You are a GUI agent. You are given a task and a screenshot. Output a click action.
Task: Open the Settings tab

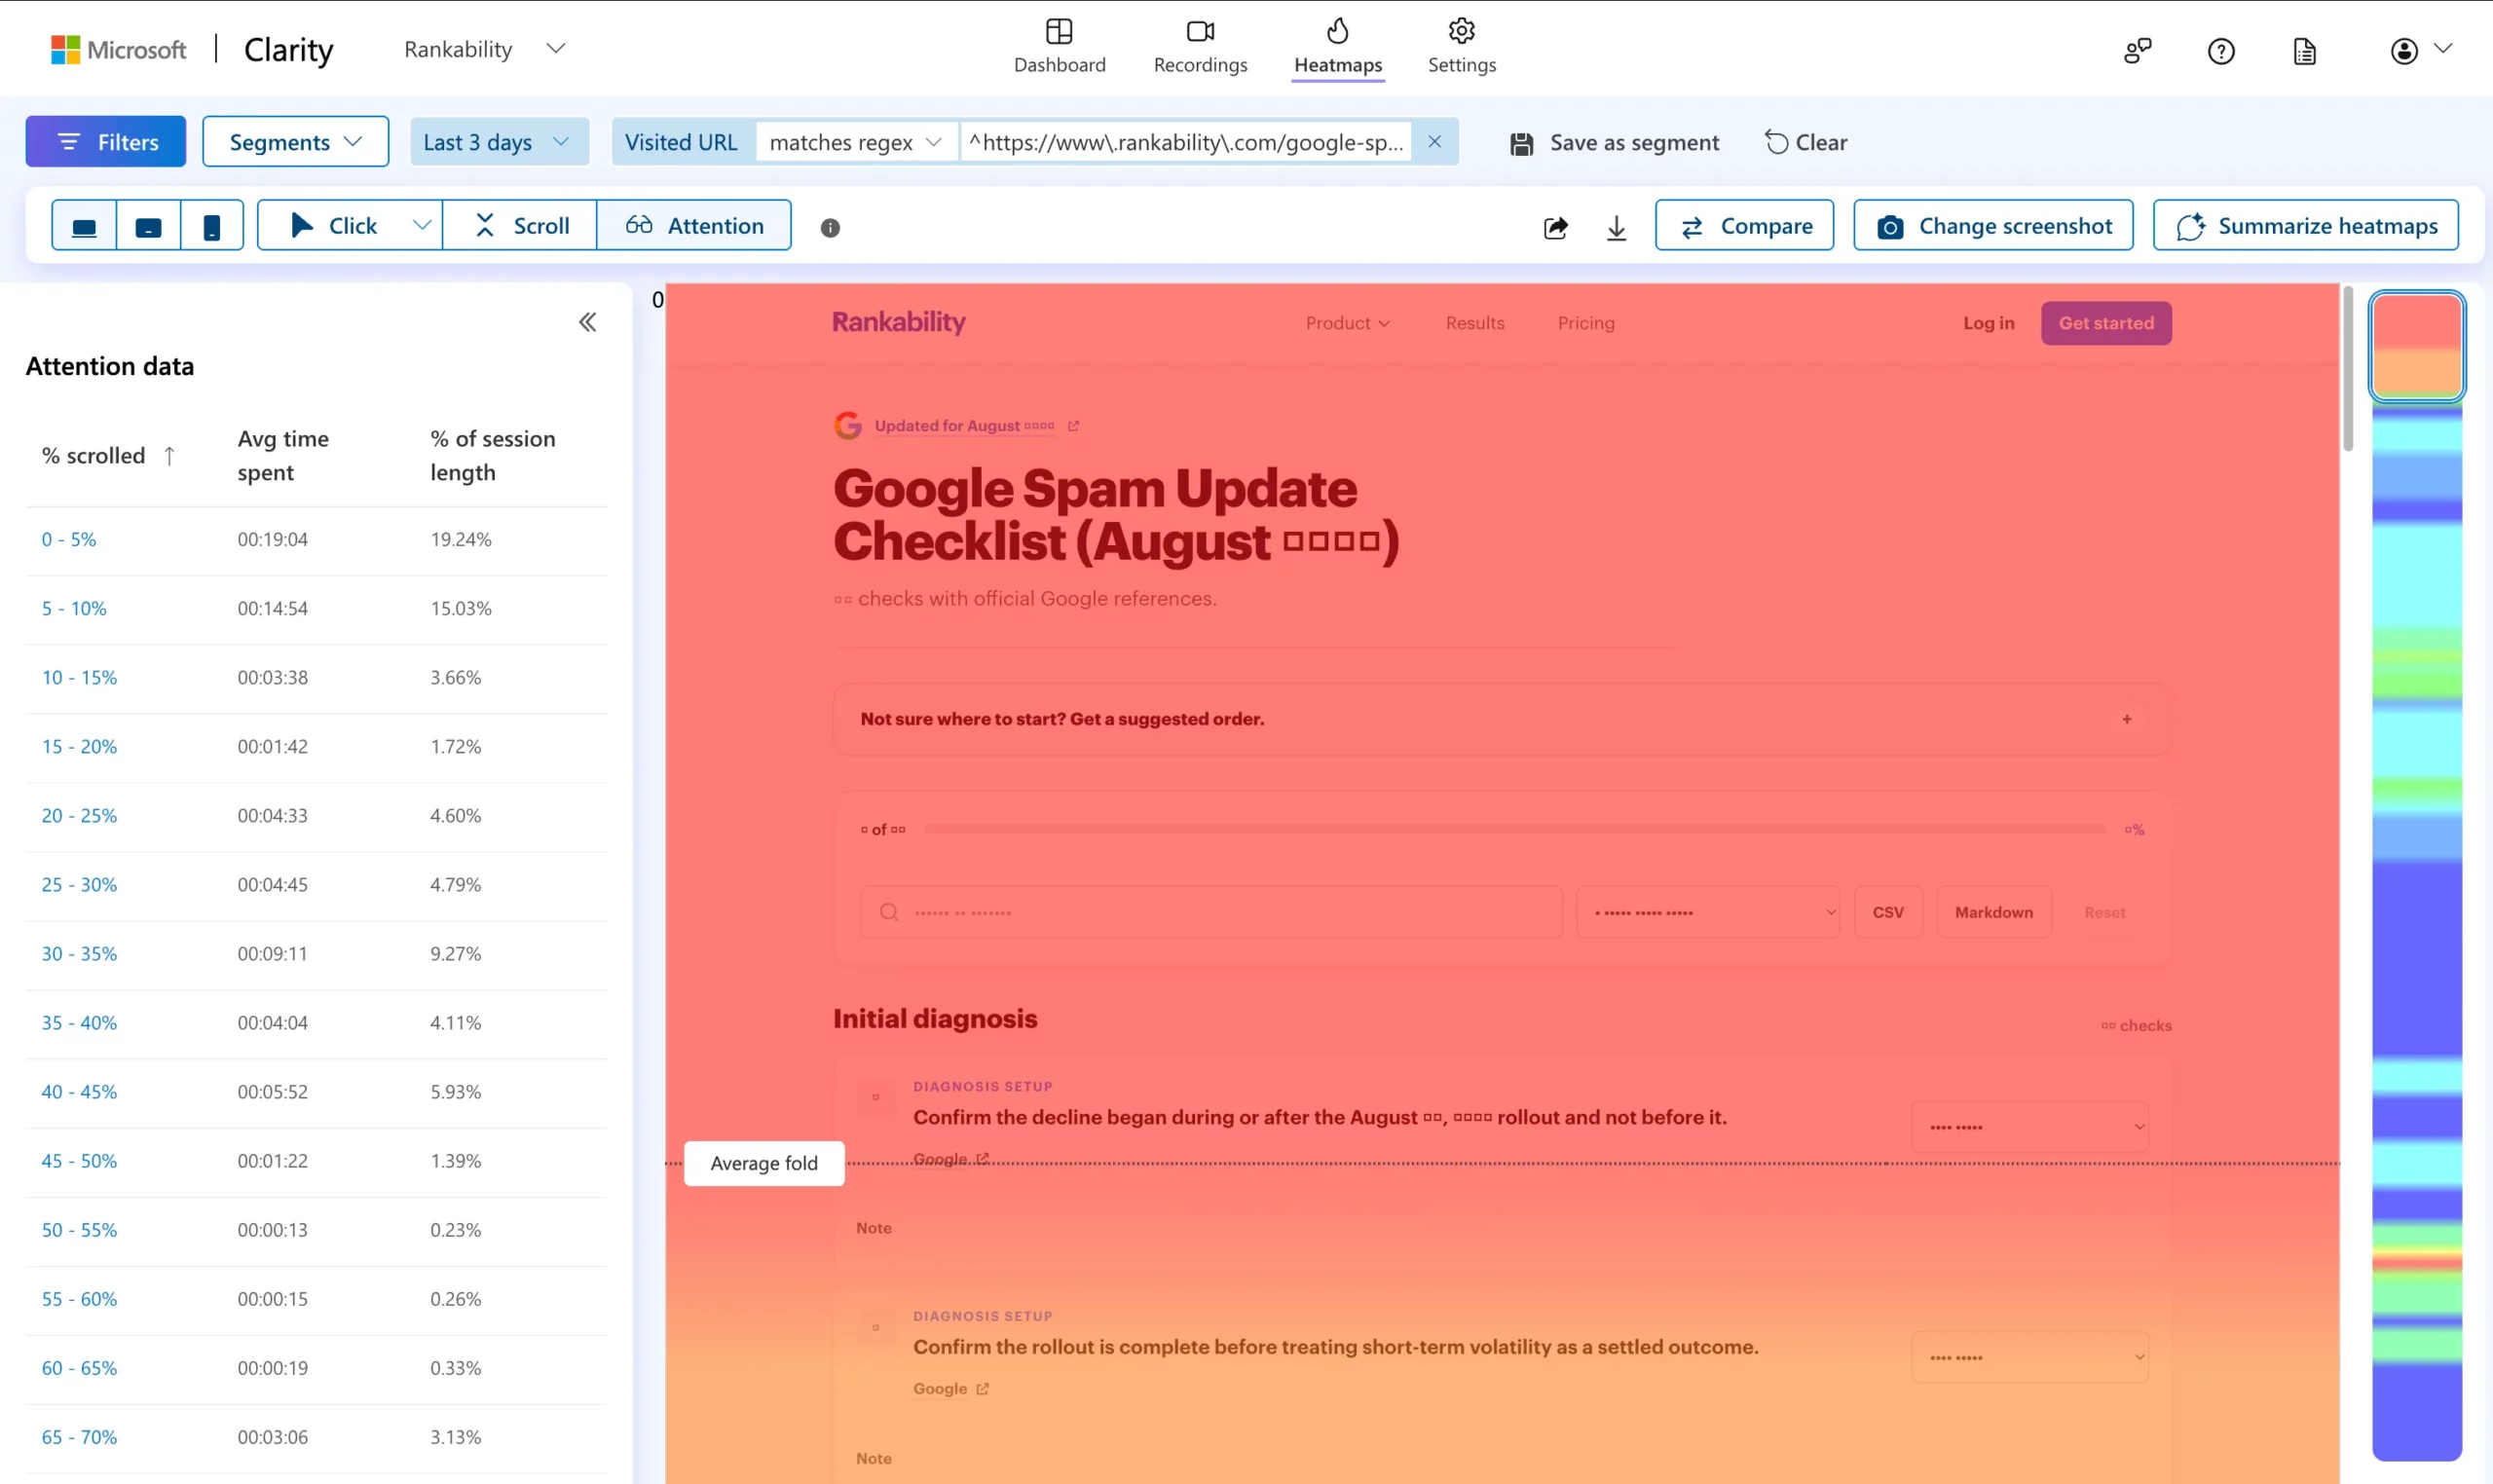pyautogui.click(x=1461, y=47)
